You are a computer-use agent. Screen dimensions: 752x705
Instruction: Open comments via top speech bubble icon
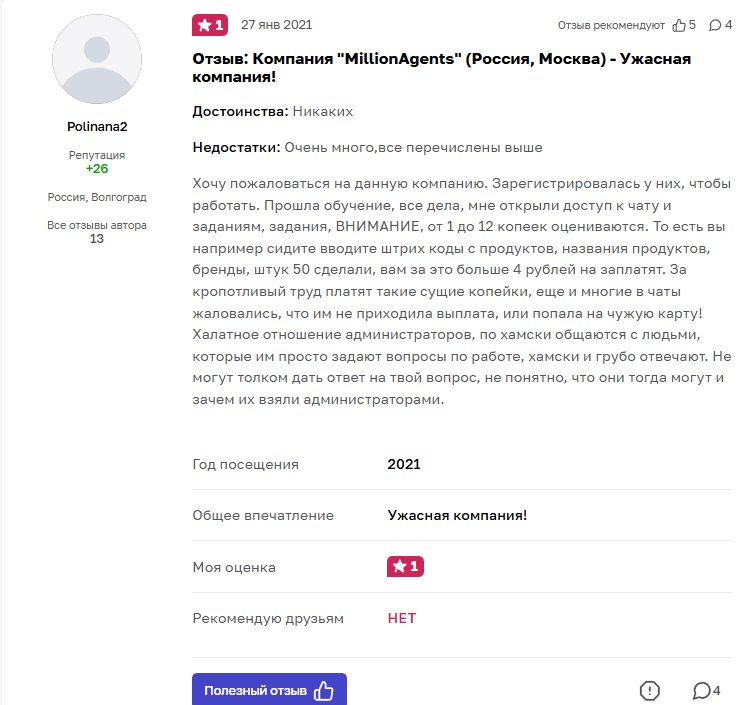(716, 25)
